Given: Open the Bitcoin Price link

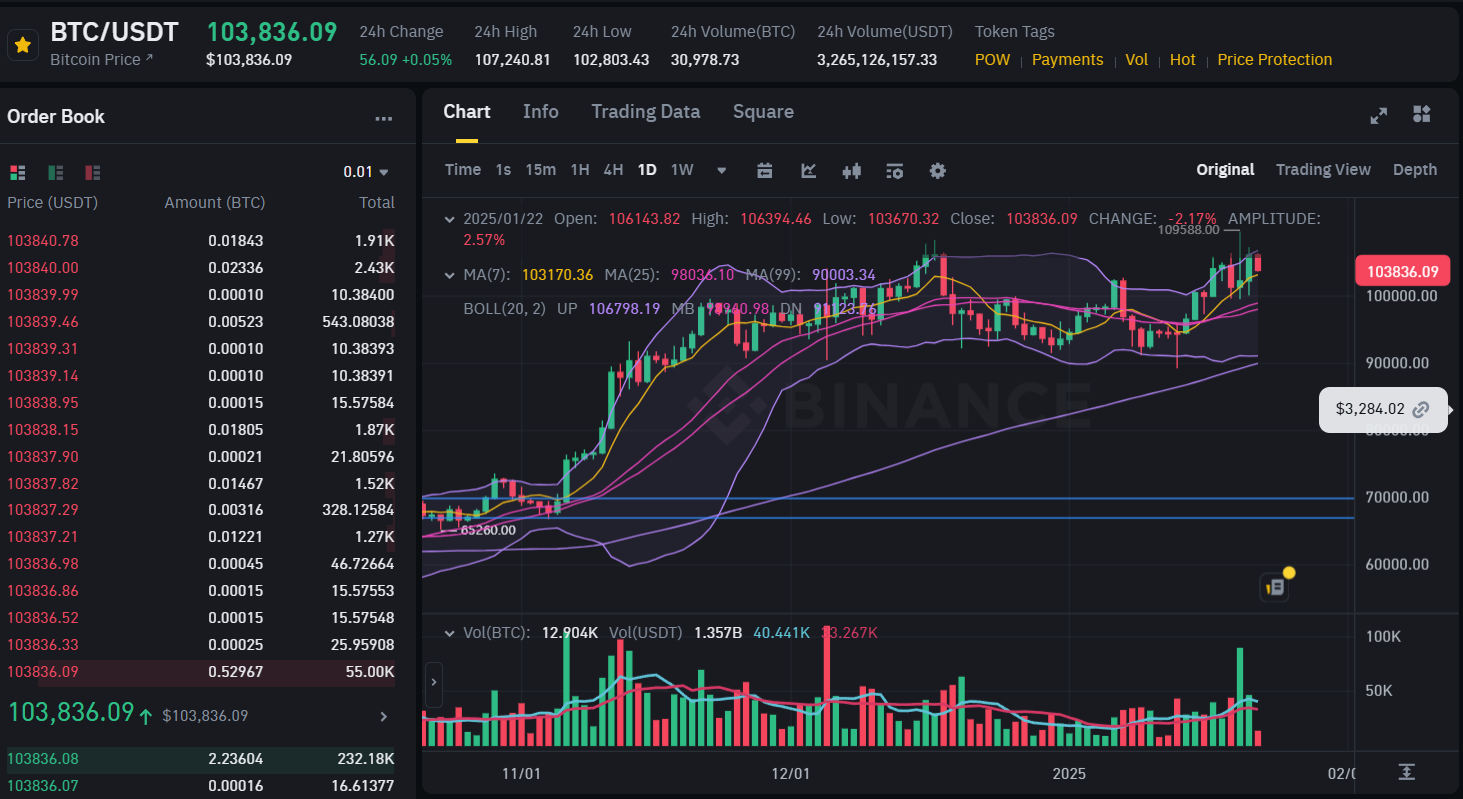Looking at the screenshot, I should (x=102, y=59).
